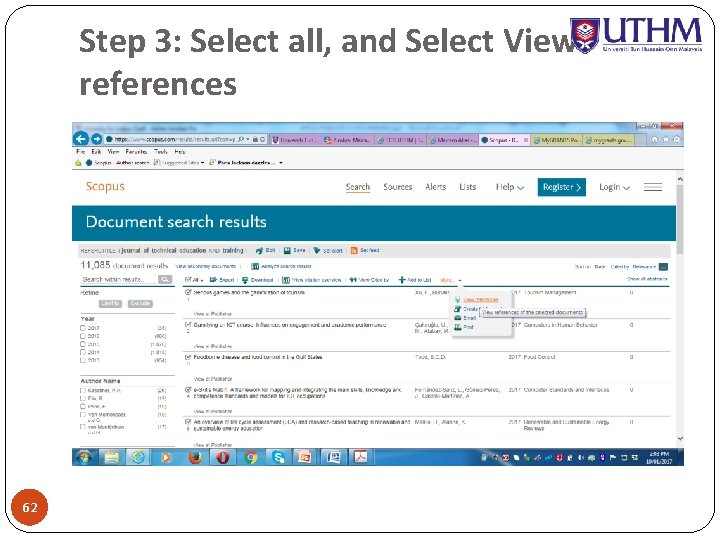
Task: Click the browser address bar
Action: 185,139
